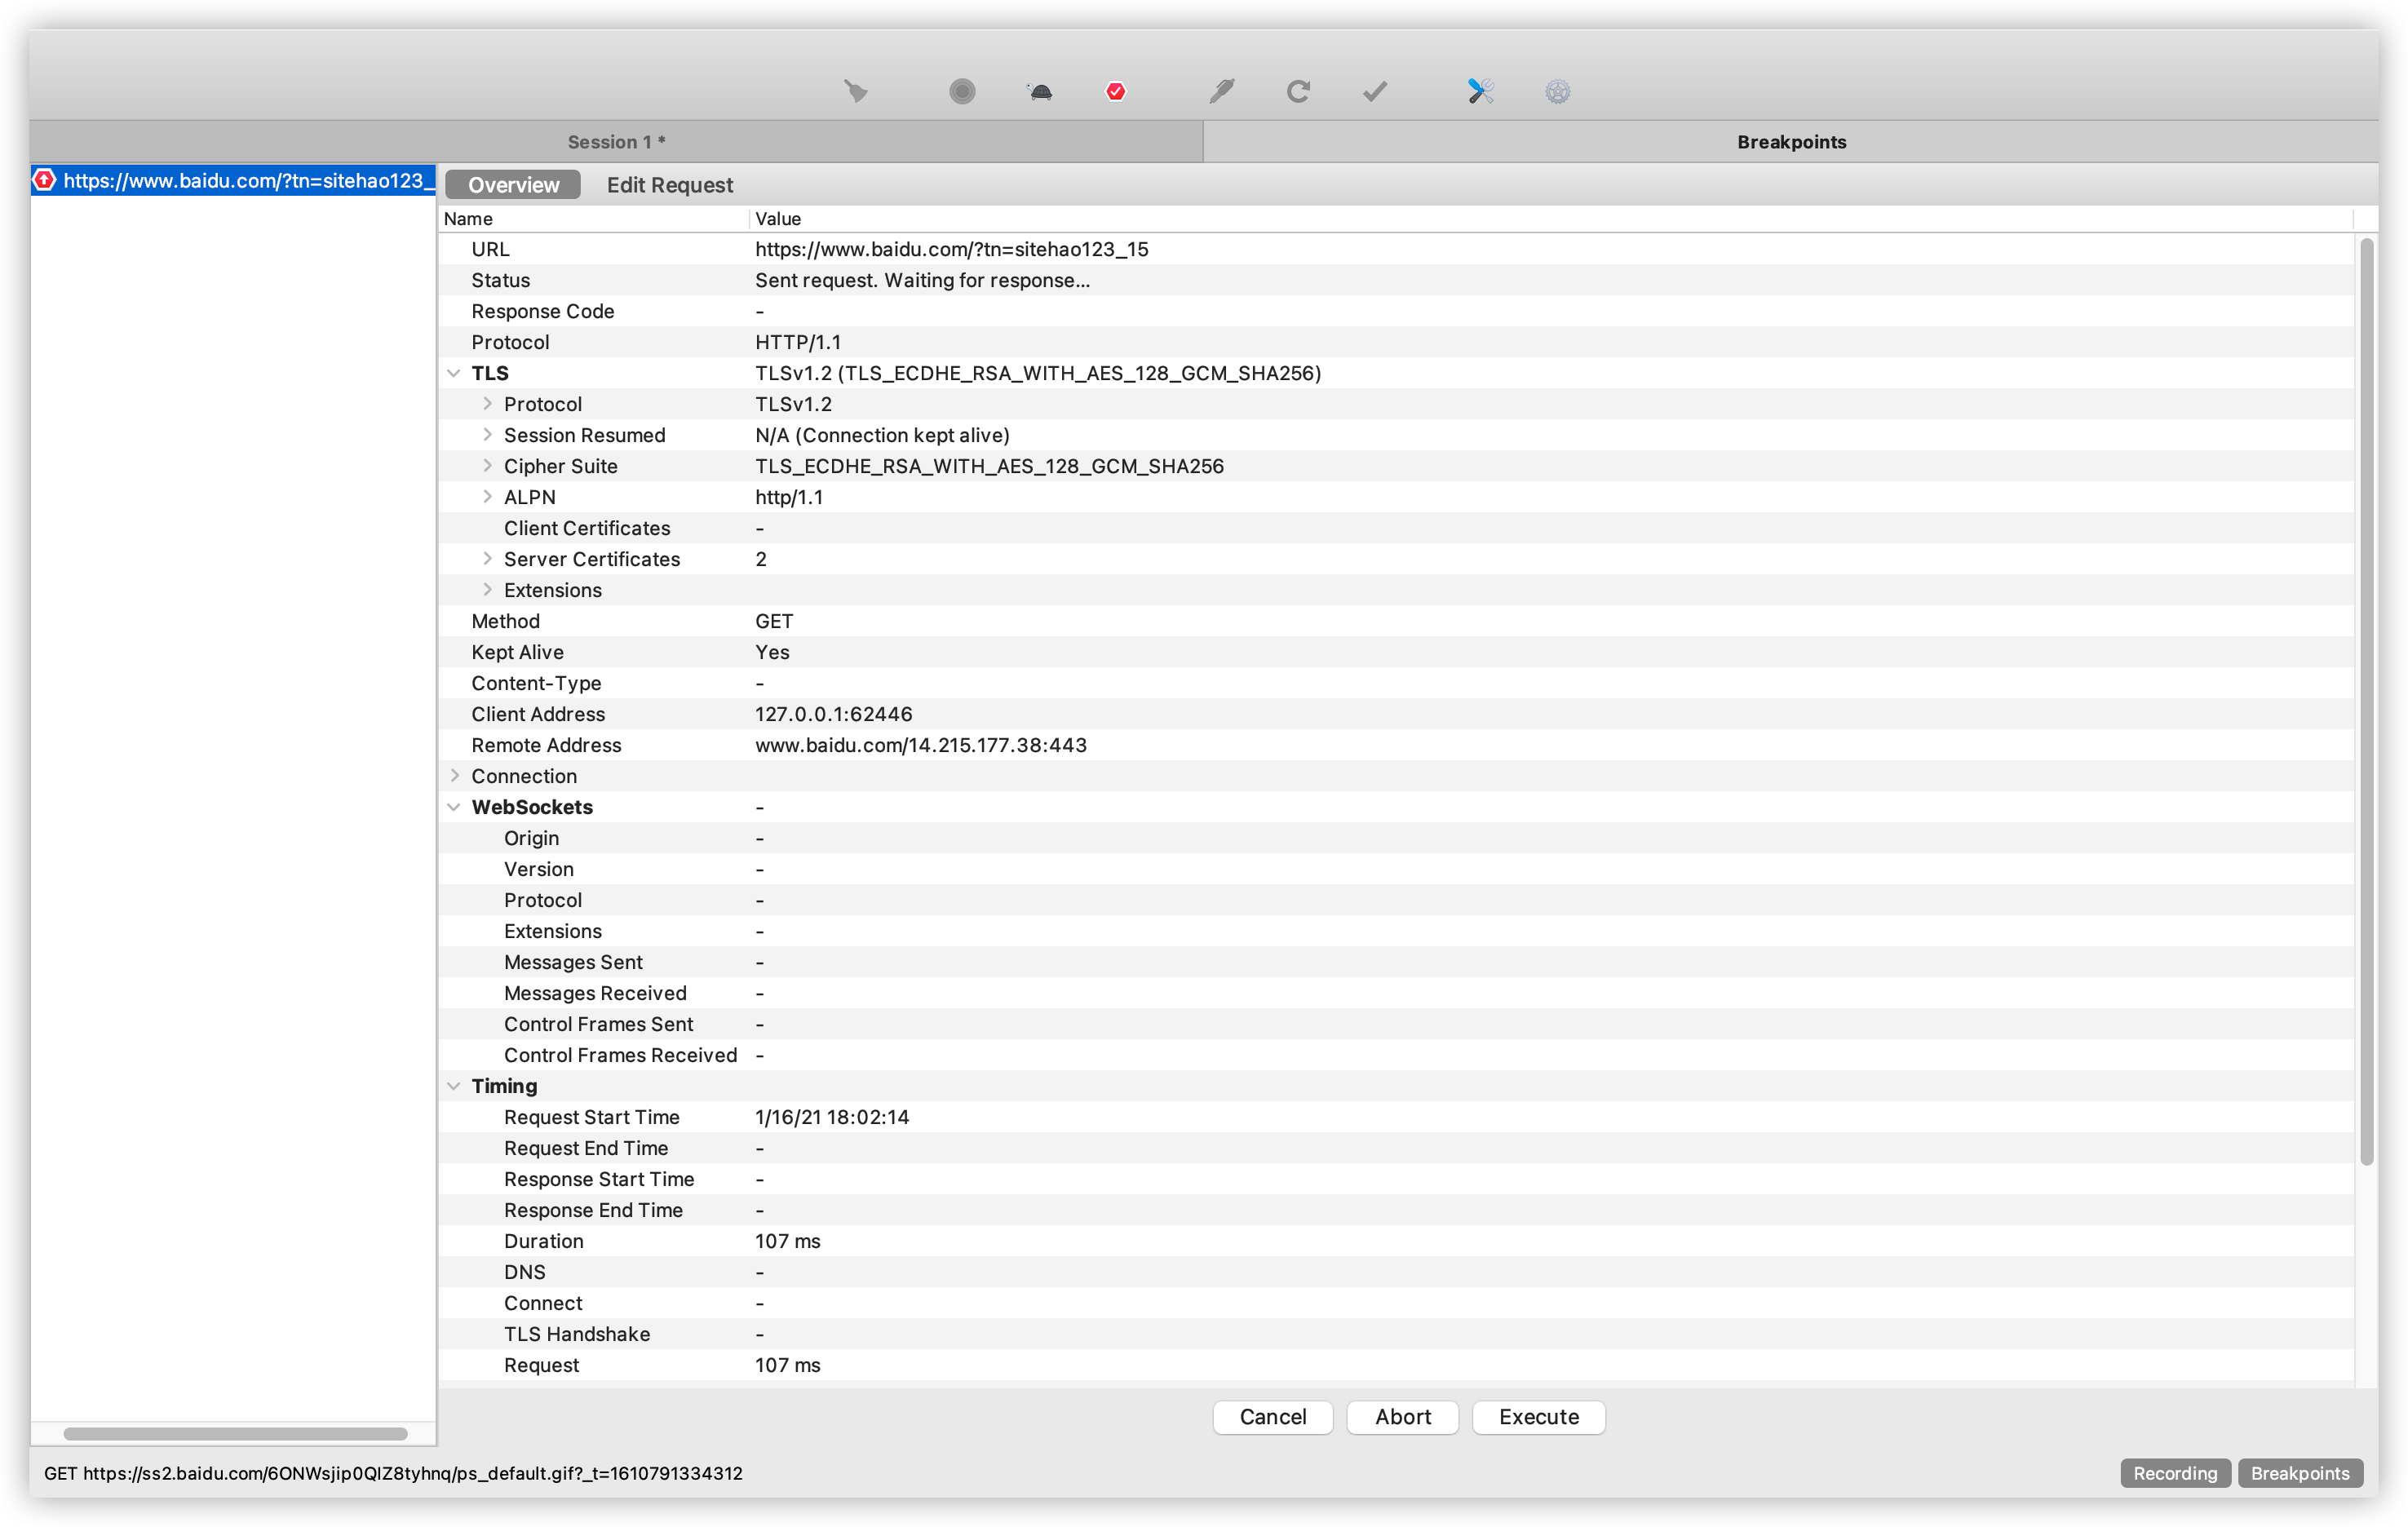Screen dimensions: 2408x1527
Task: Toggle the Breakpoints status button
Action: (x=2299, y=1473)
